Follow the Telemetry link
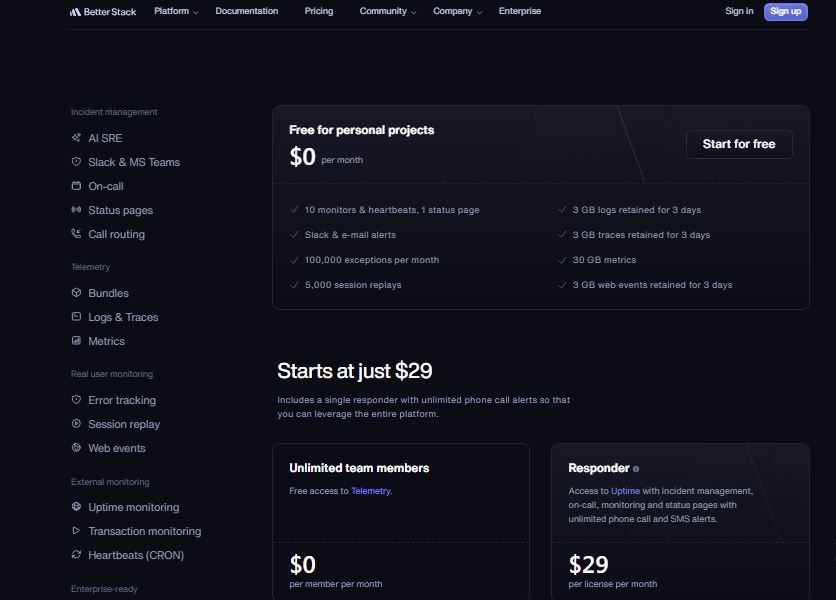 click(371, 491)
